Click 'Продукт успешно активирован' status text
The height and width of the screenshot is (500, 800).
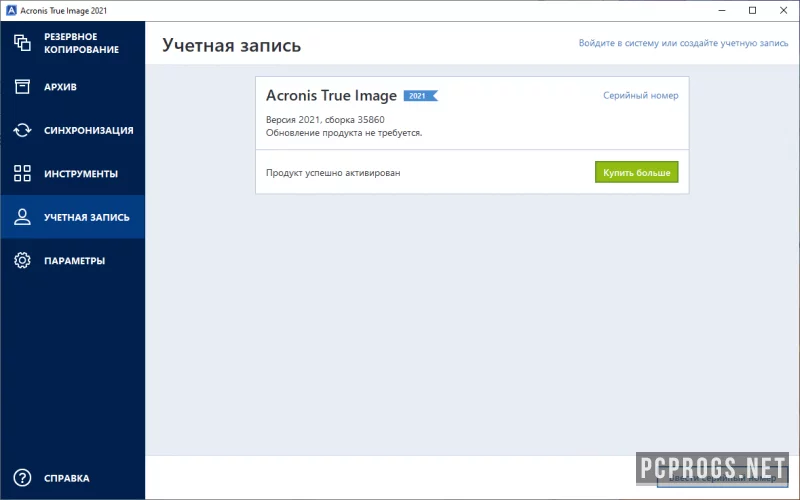pos(333,173)
